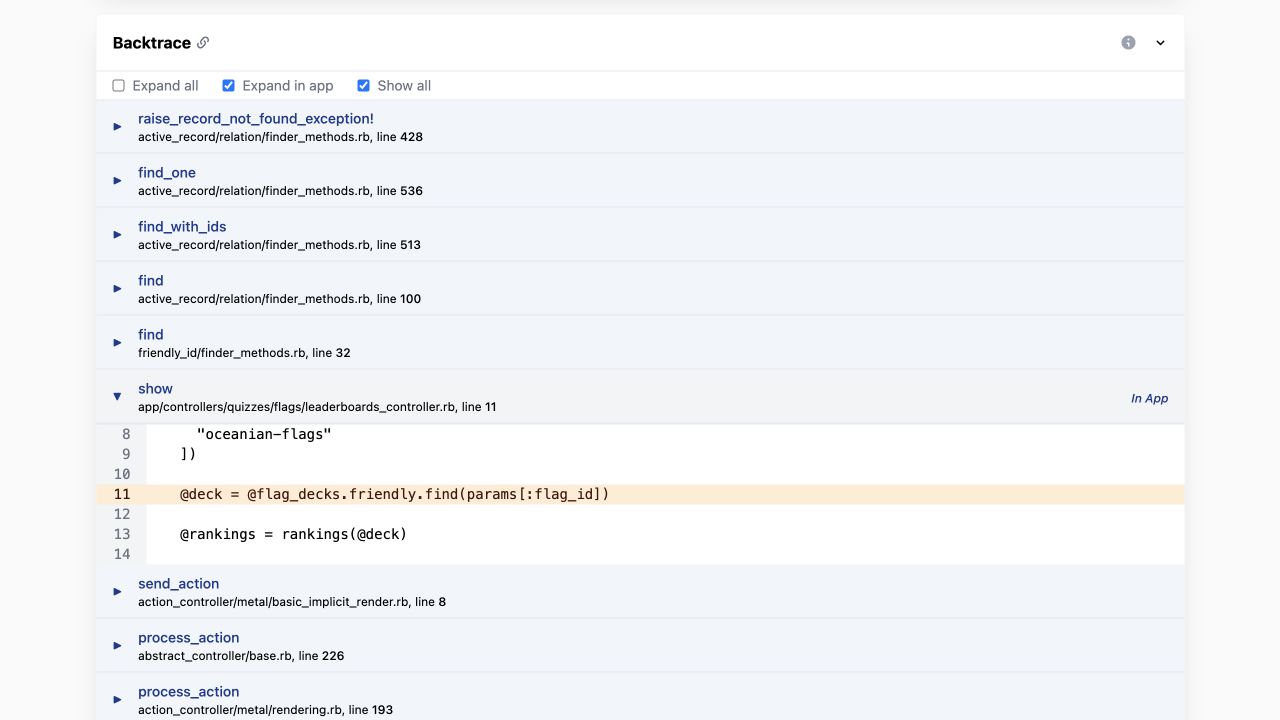Image resolution: width=1280 pixels, height=720 pixels.
Task: Click the send_action function name
Action: coord(178,584)
